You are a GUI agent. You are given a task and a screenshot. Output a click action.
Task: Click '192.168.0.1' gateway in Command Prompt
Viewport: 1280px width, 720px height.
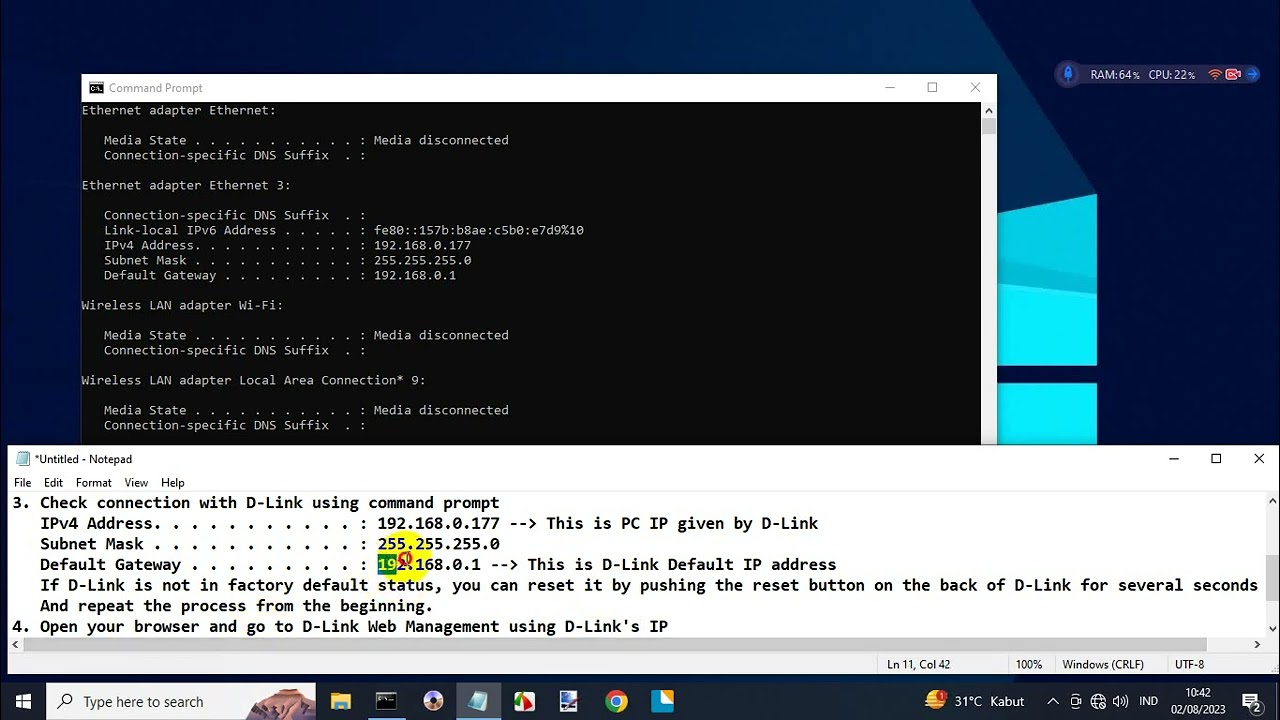pos(415,275)
